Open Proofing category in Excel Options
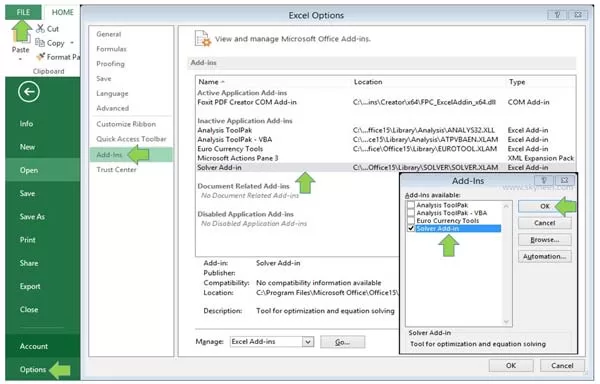600x384 pixels. (x=131, y=64)
